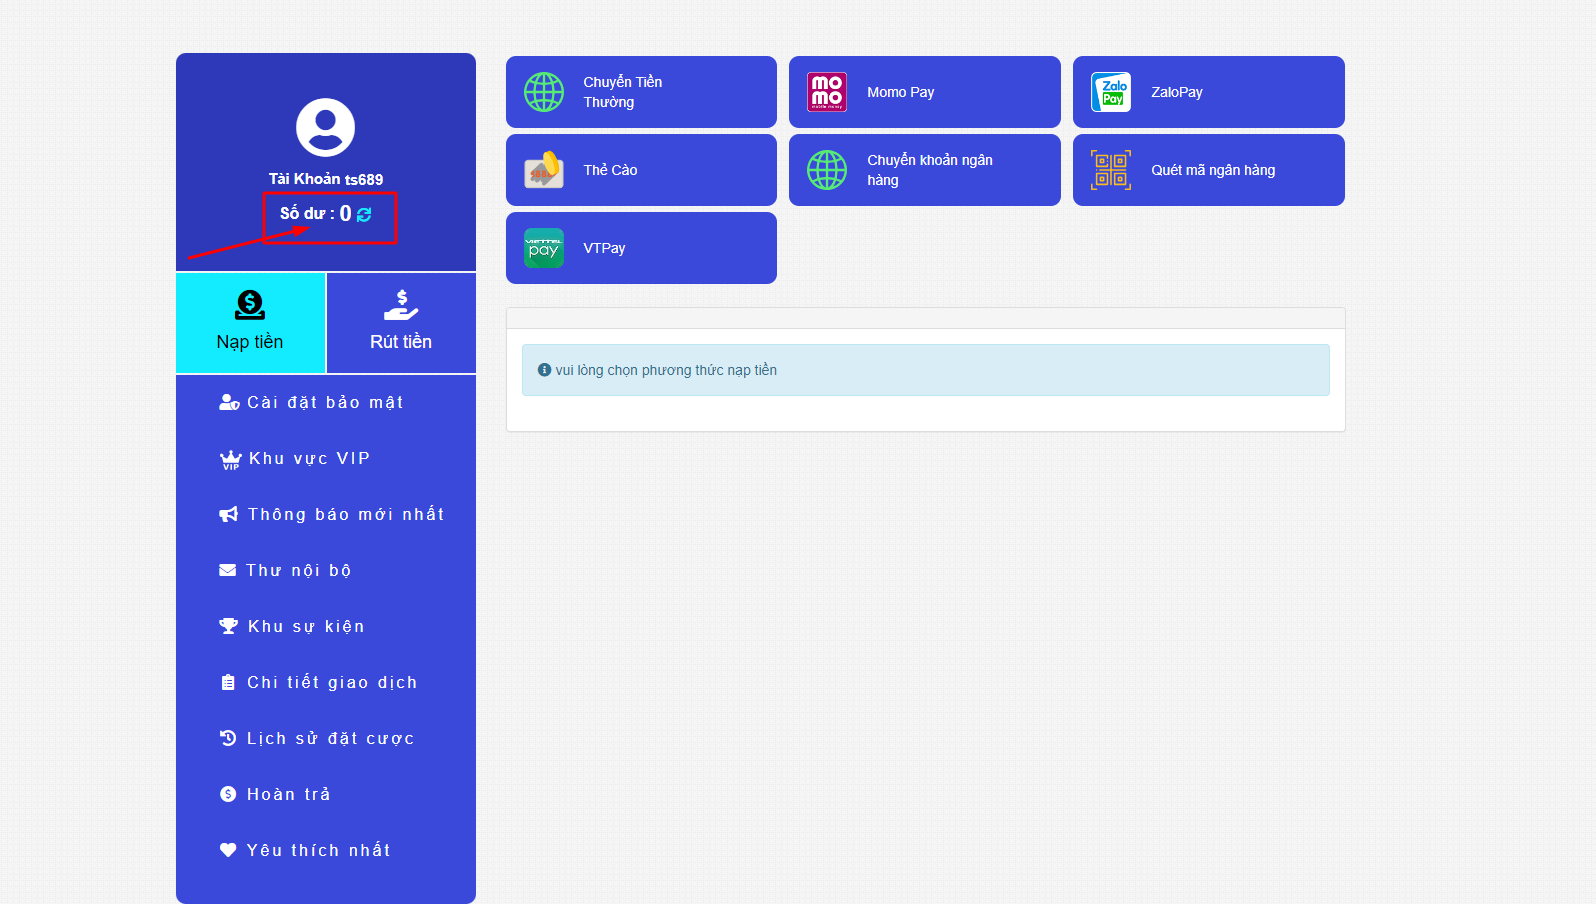Open the Nạp tiền deposit tab

[251, 323]
